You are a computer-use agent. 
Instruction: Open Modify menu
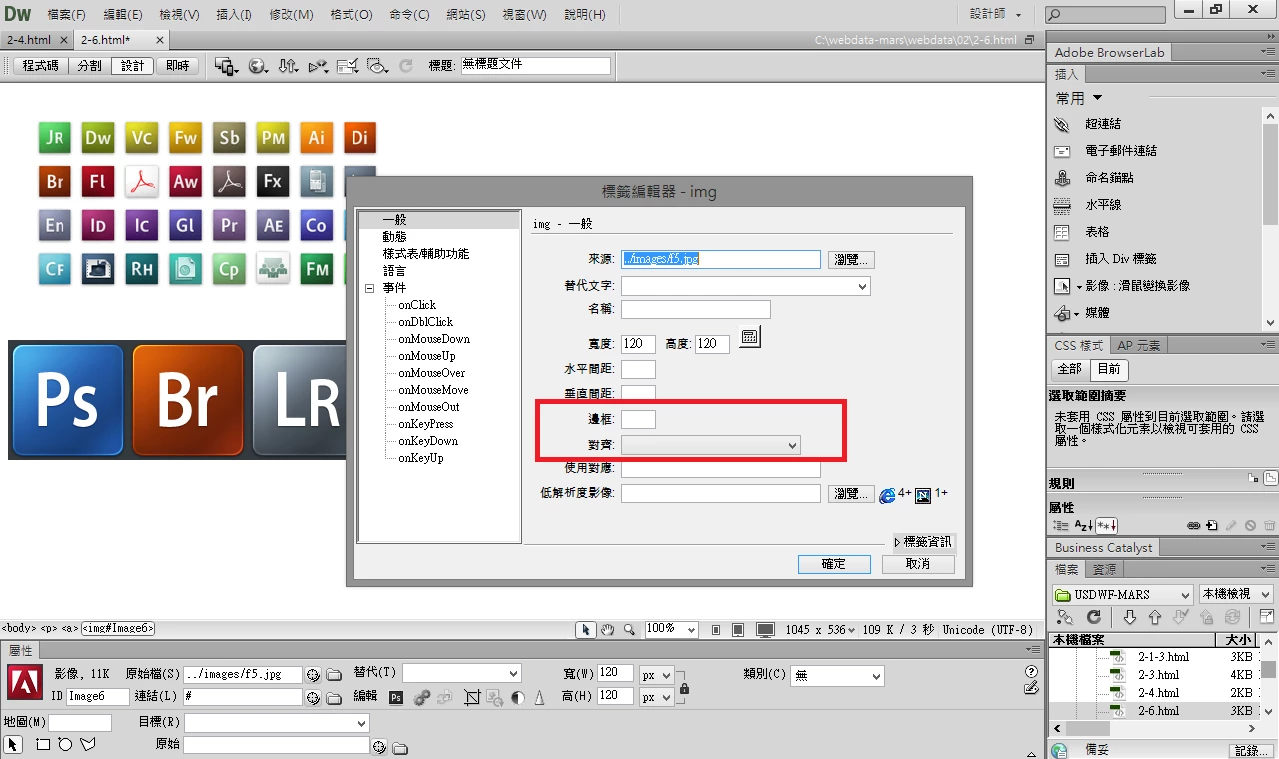[x=291, y=15]
